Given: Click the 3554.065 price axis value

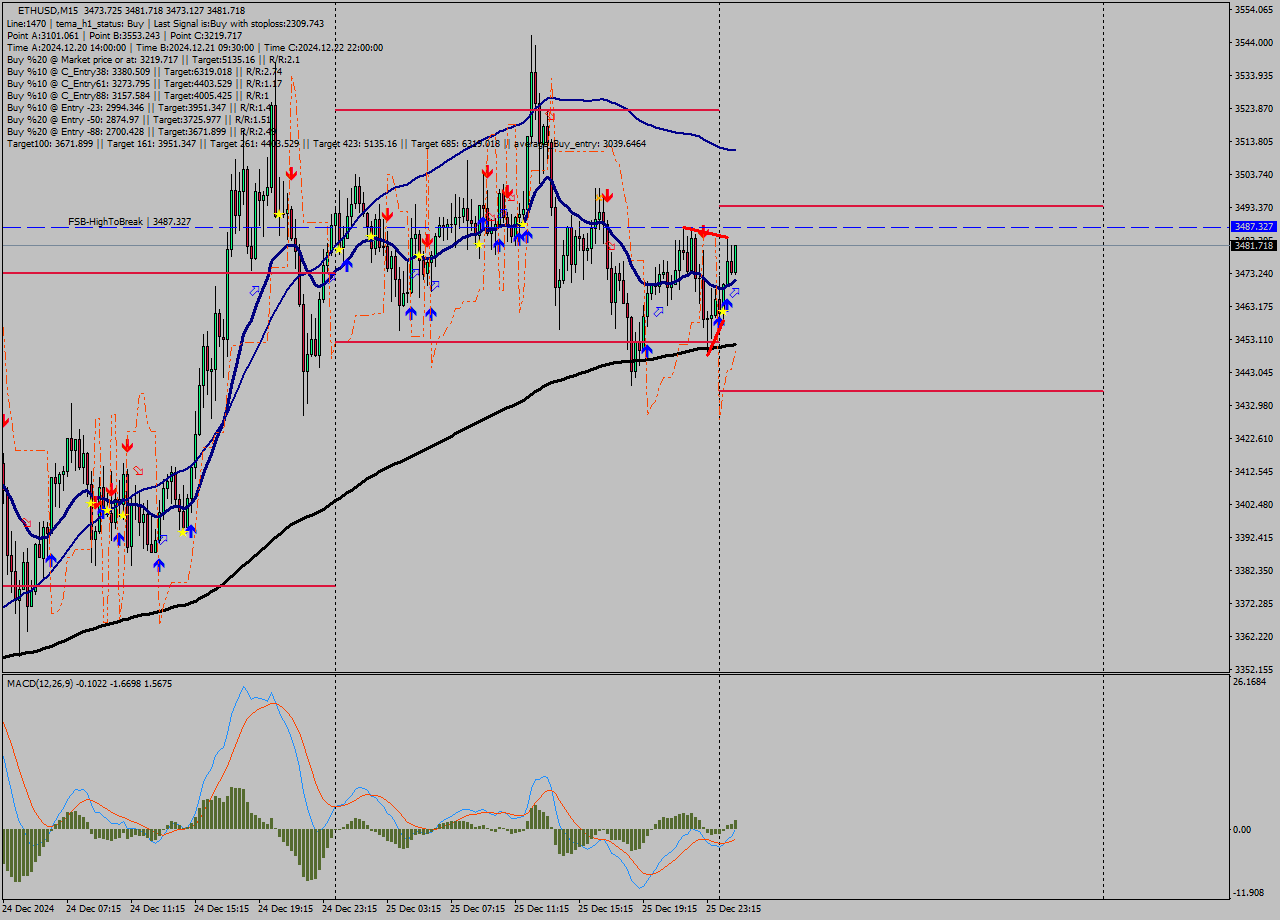Looking at the screenshot, I should click(1254, 9).
